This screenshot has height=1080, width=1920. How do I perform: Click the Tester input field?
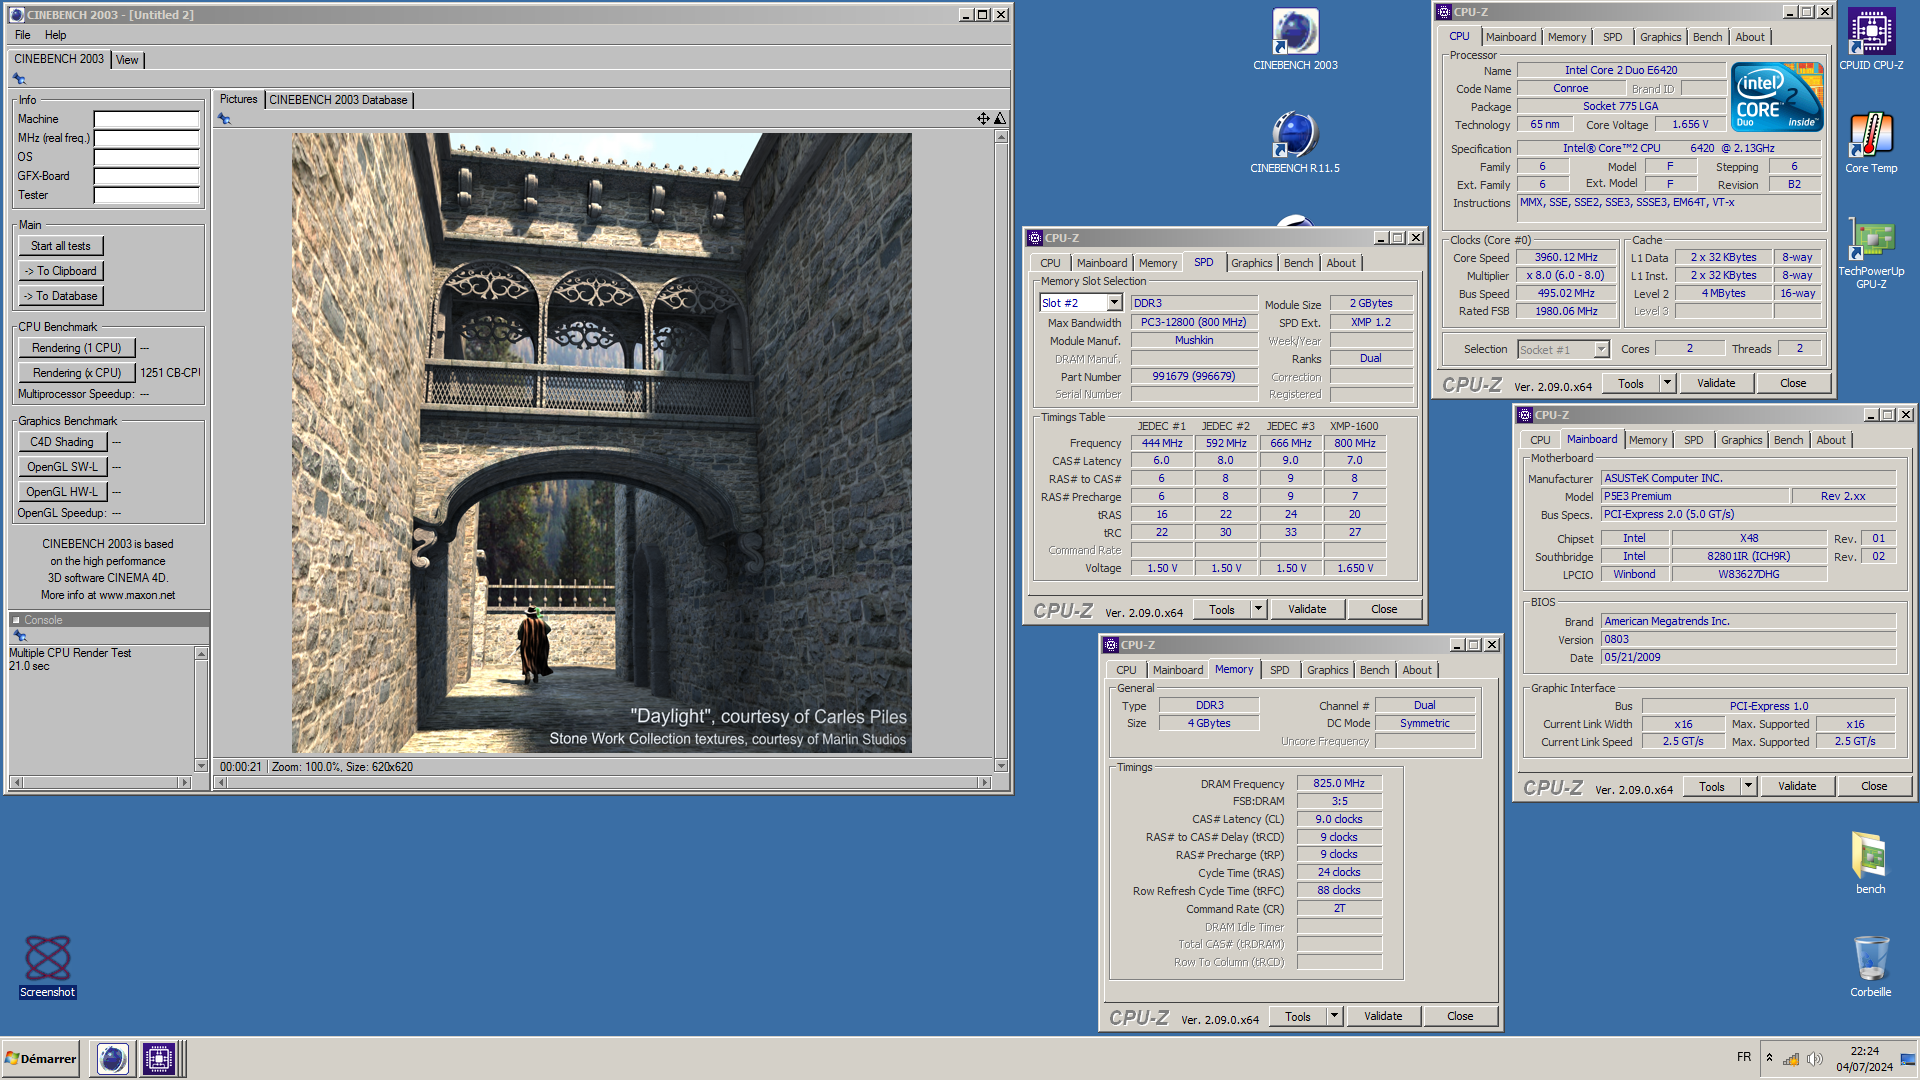(146, 195)
